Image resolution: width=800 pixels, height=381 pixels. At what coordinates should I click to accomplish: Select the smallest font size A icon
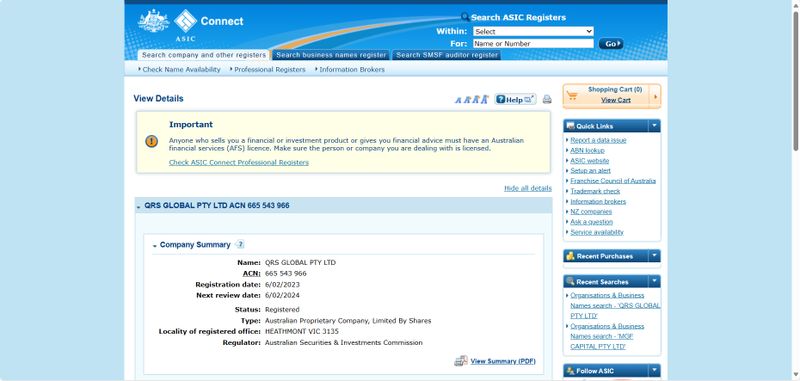click(458, 100)
